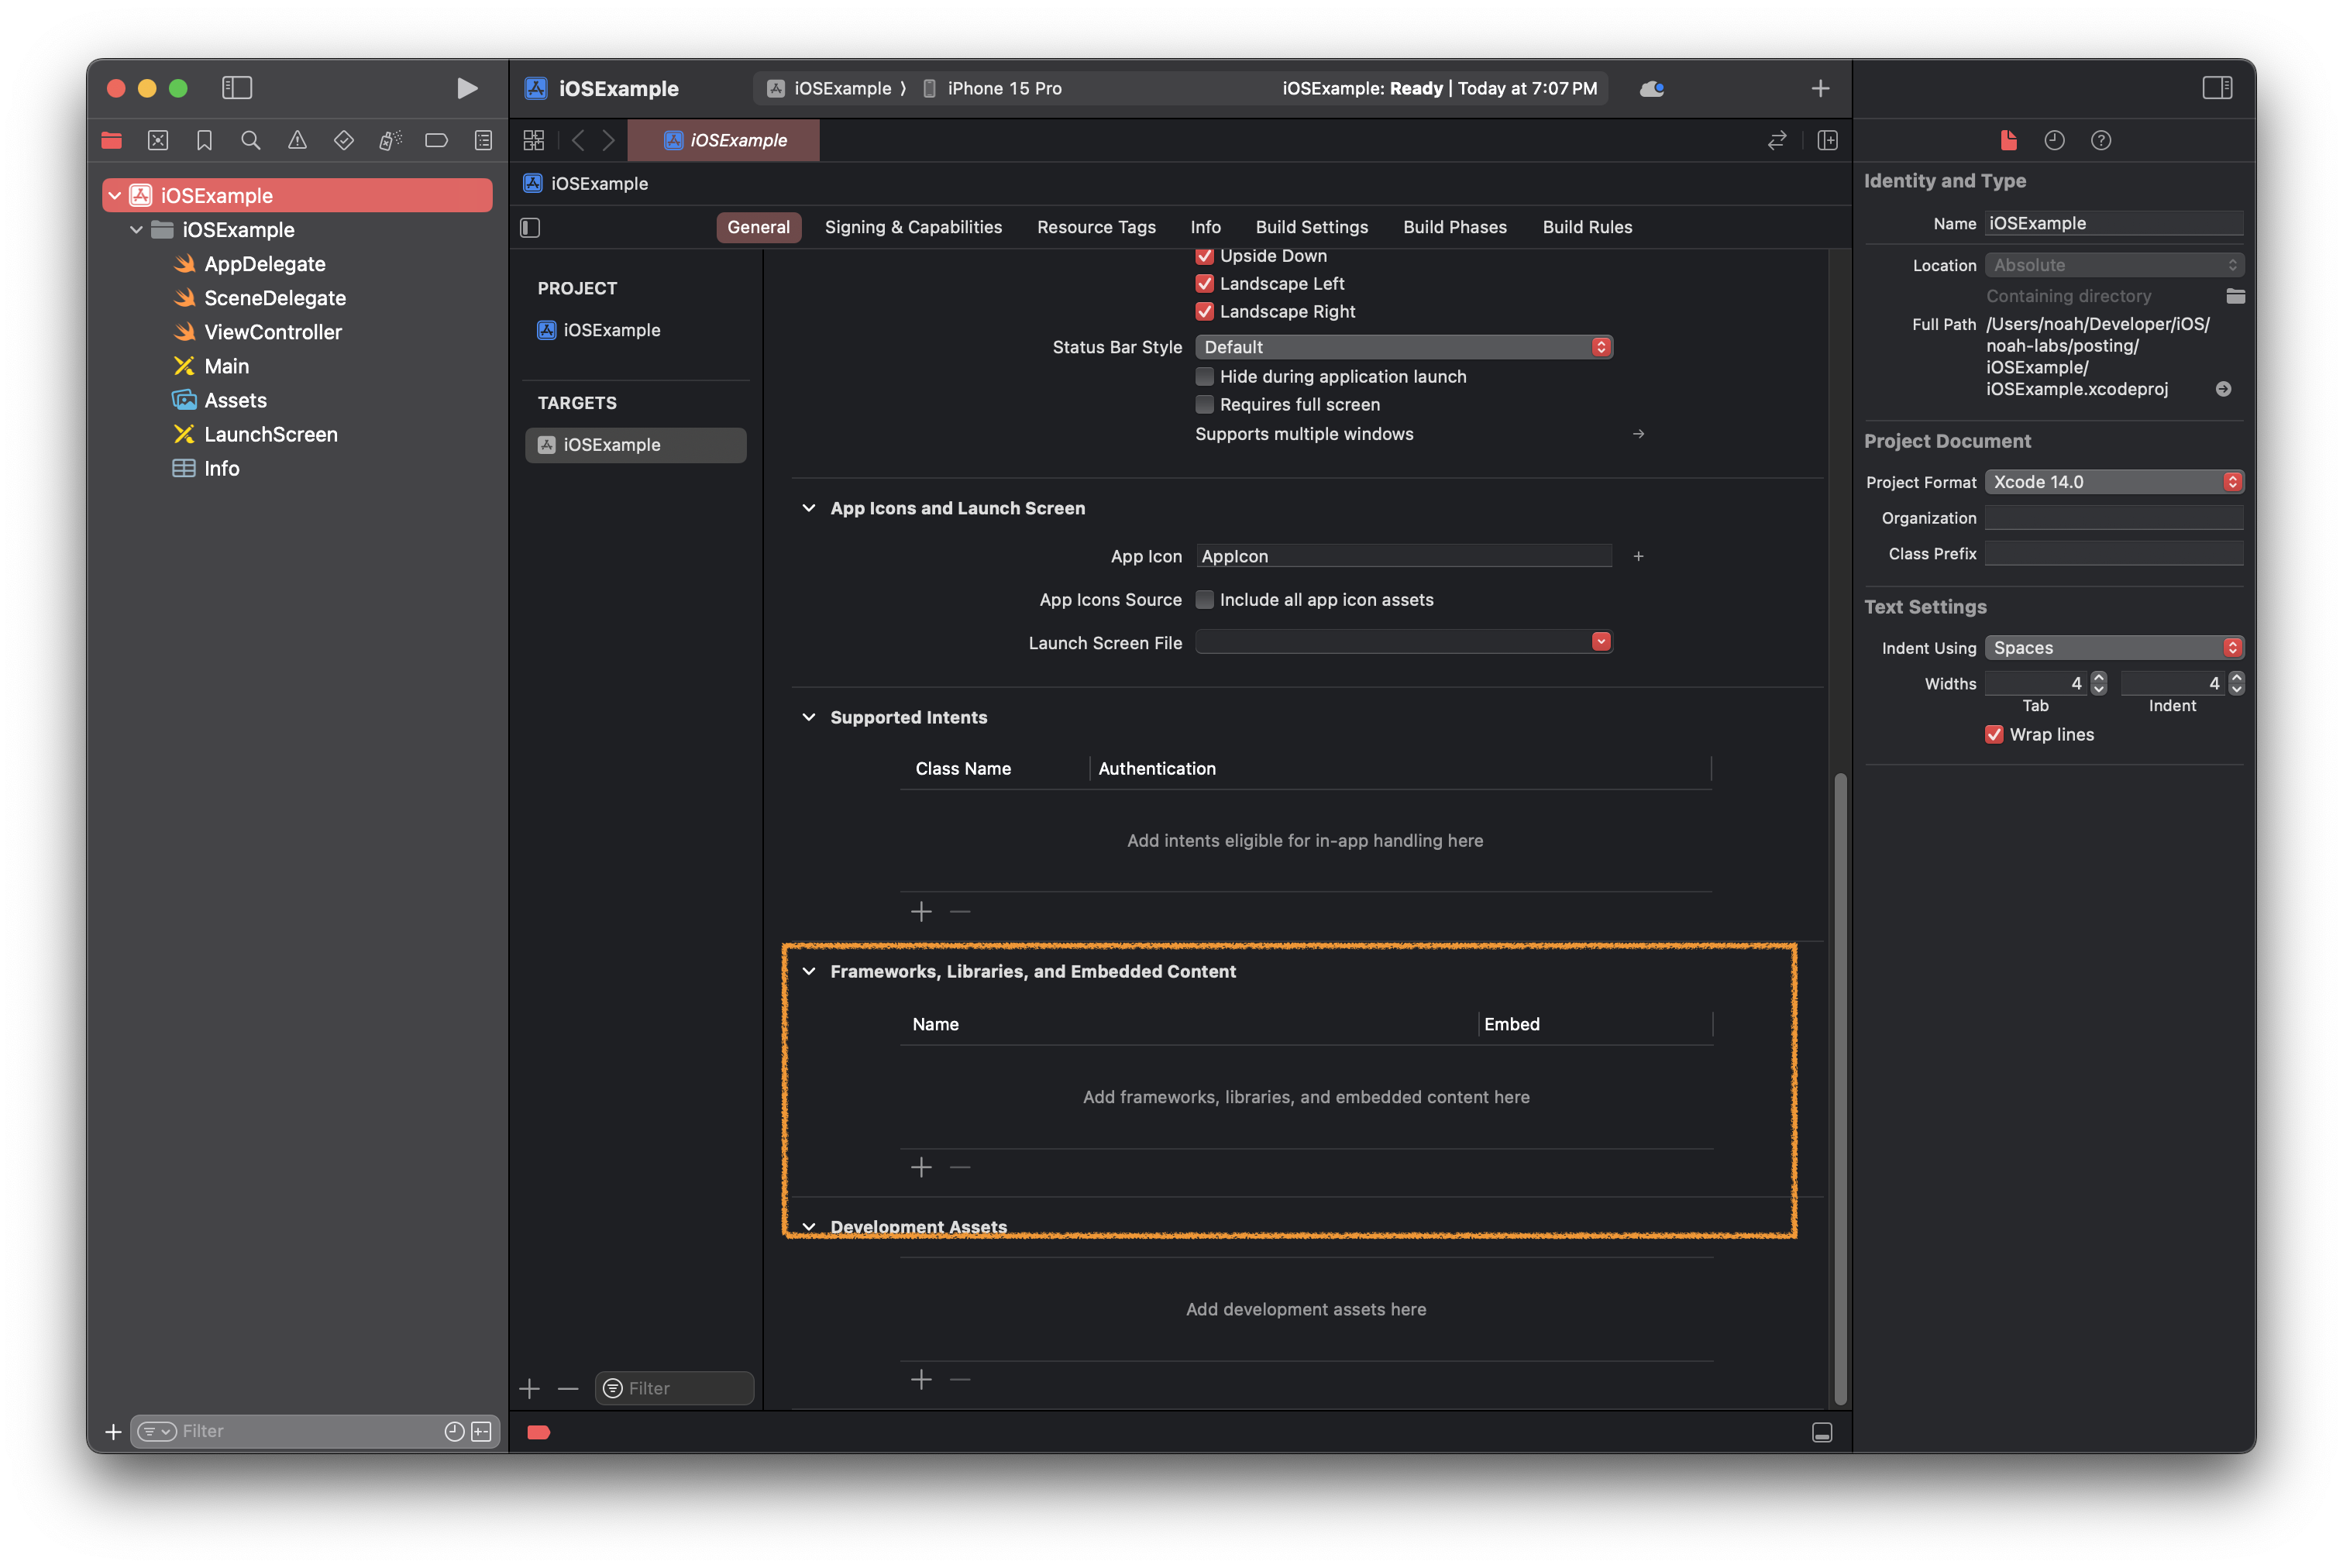Show the Quick Help inspector

2101,140
